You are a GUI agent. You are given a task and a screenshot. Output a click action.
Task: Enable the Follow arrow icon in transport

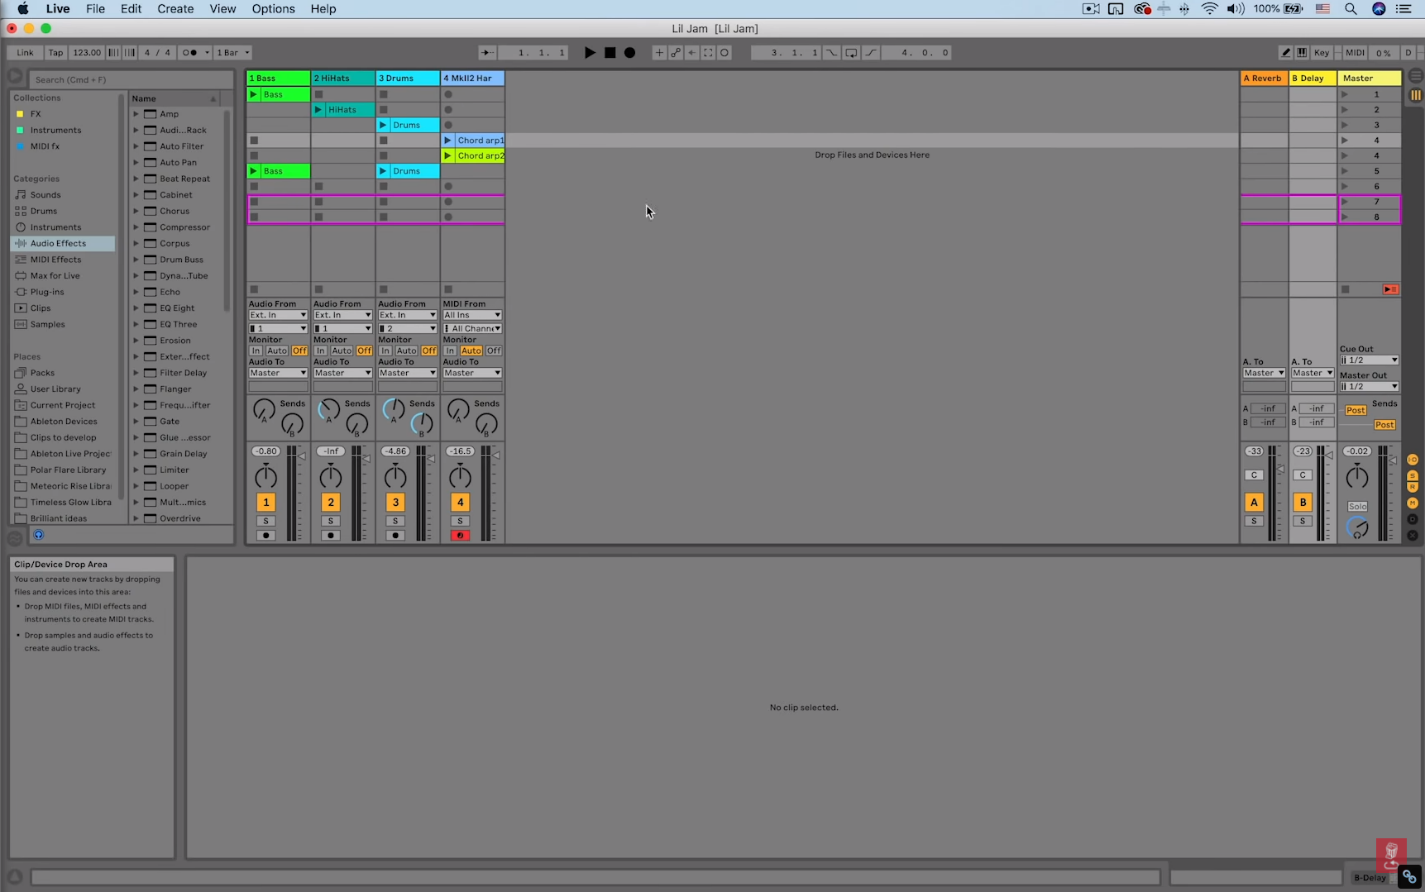486,53
